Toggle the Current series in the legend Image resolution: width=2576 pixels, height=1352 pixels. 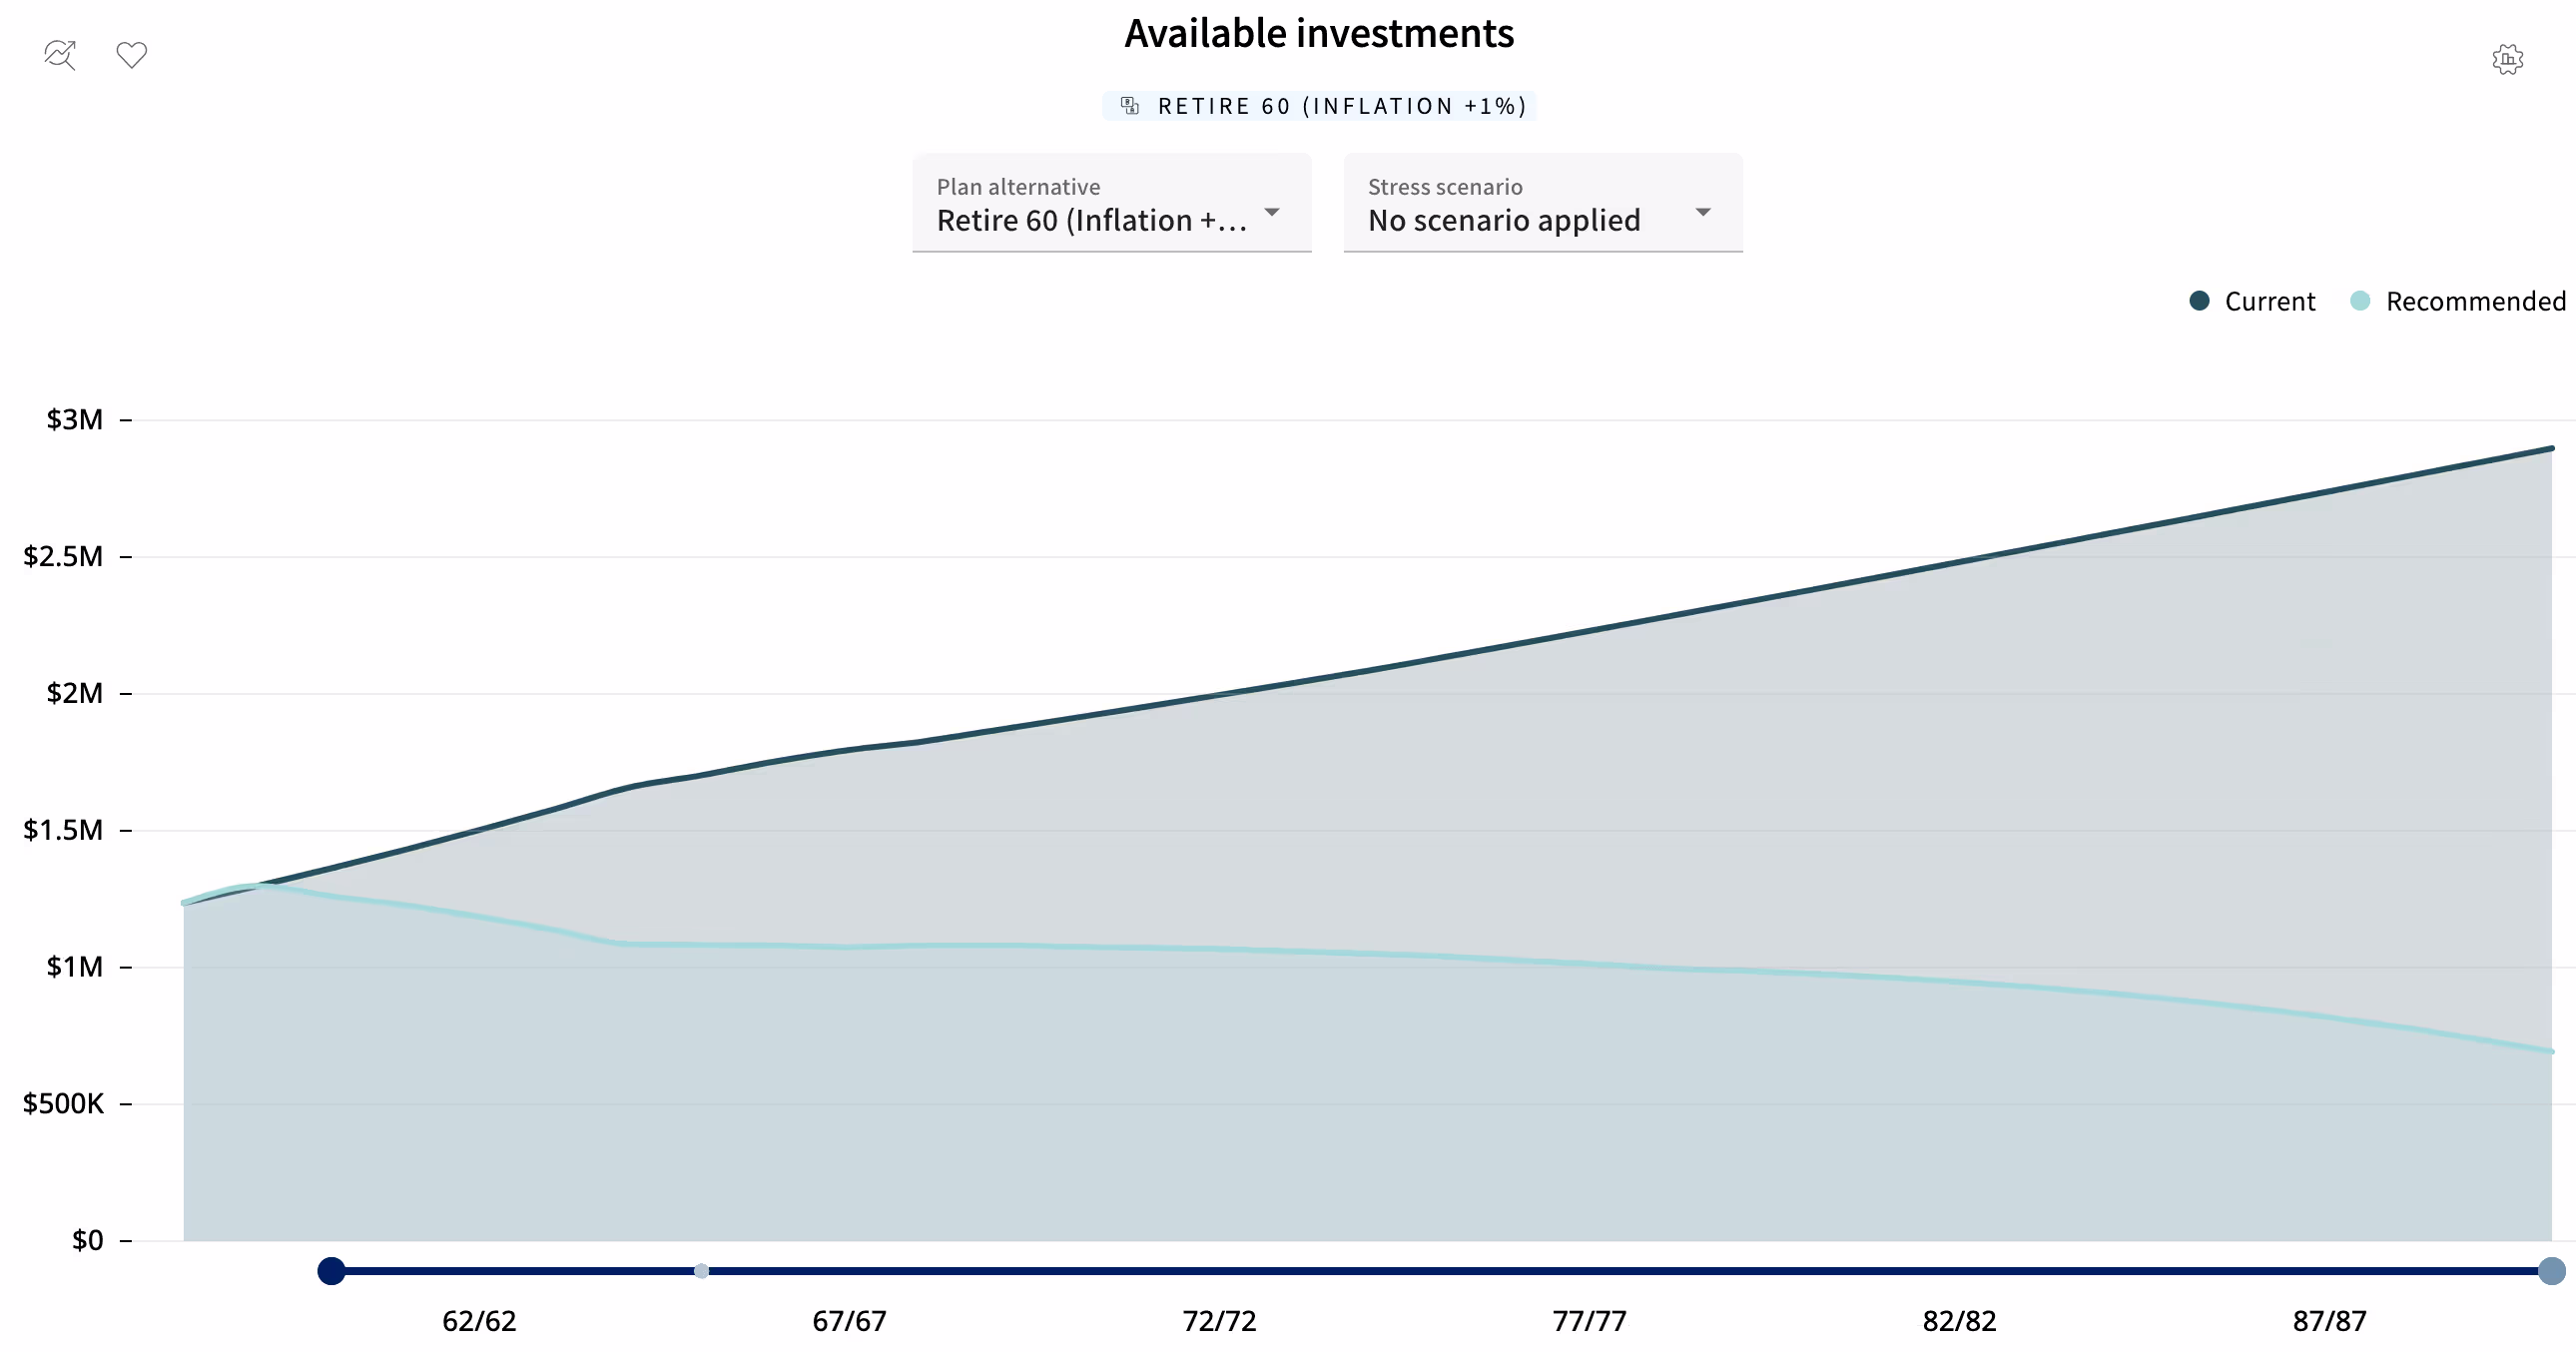pyautogui.click(x=2252, y=301)
